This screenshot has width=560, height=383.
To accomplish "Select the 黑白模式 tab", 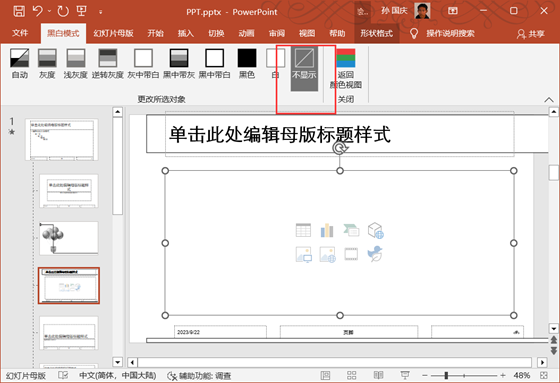I will [63, 34].
